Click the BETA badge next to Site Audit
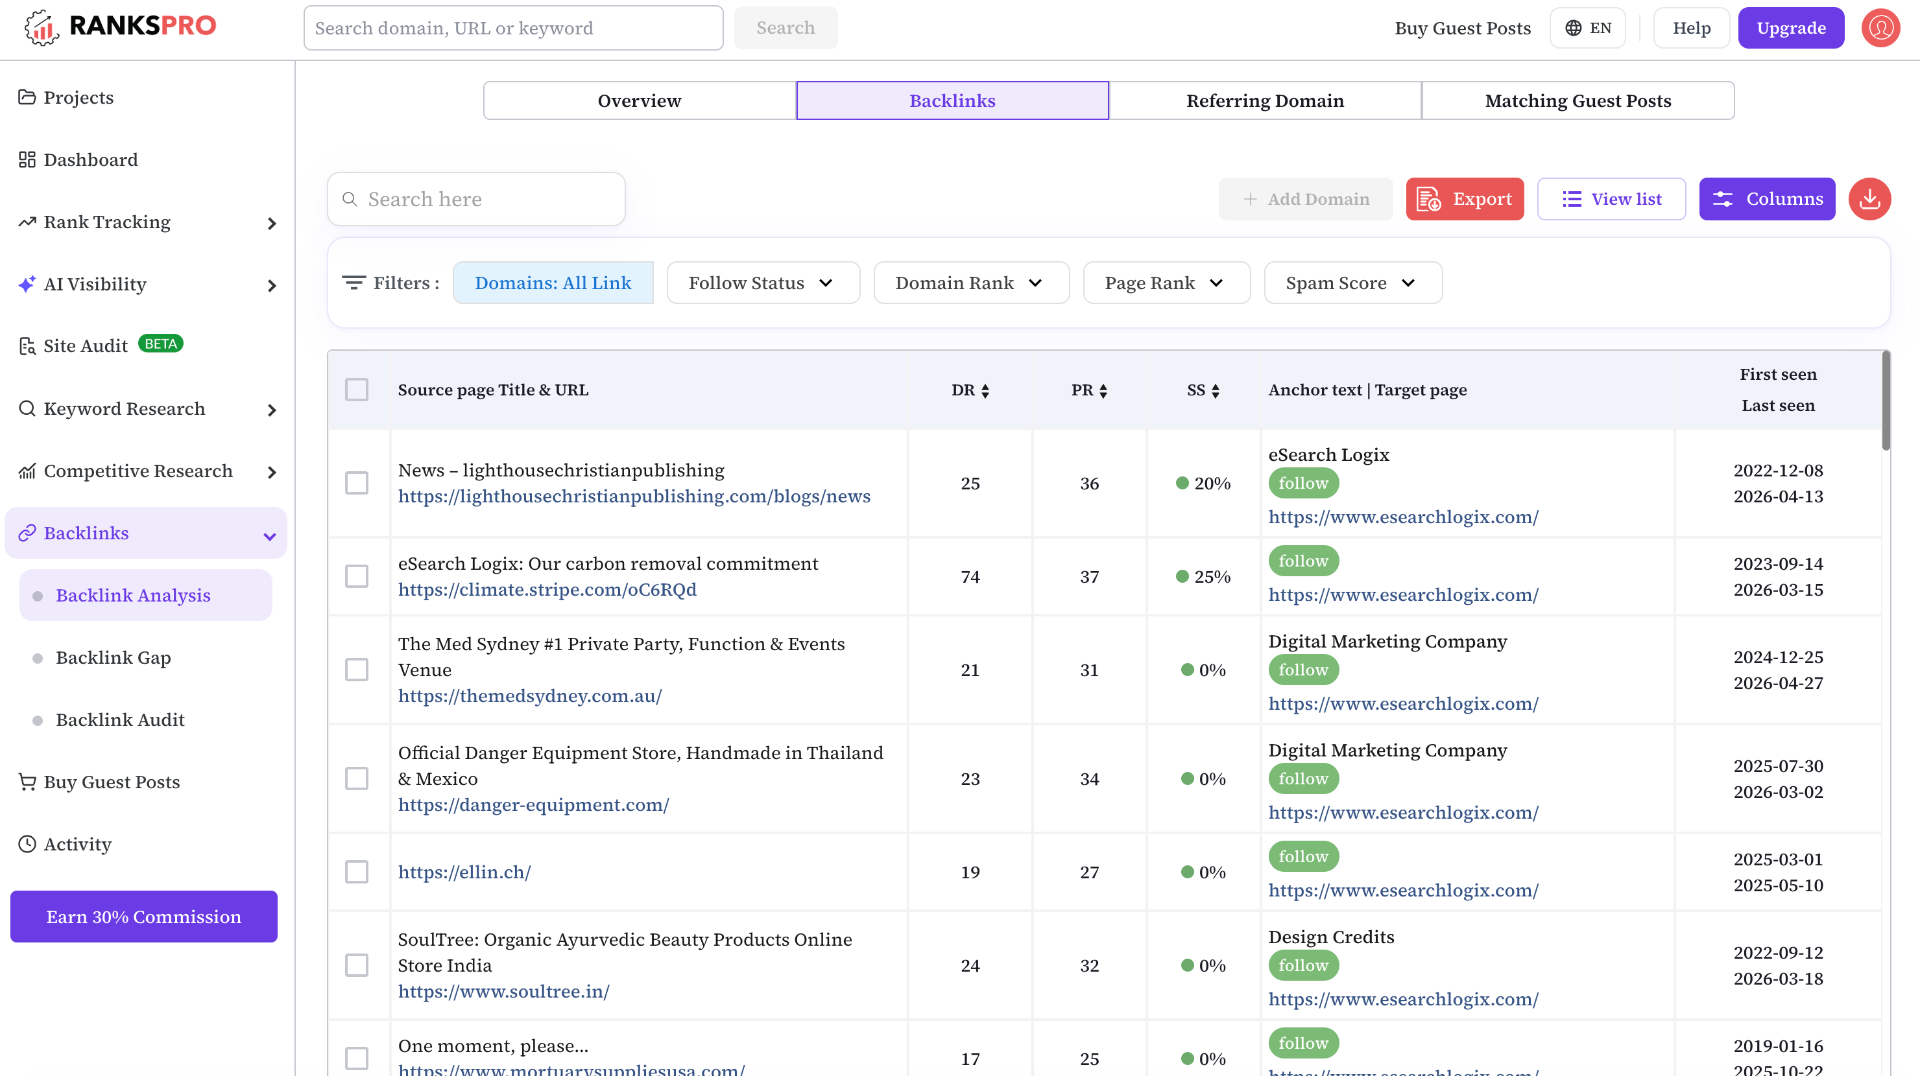The image size is (1920, 1076). coord(160,344)
